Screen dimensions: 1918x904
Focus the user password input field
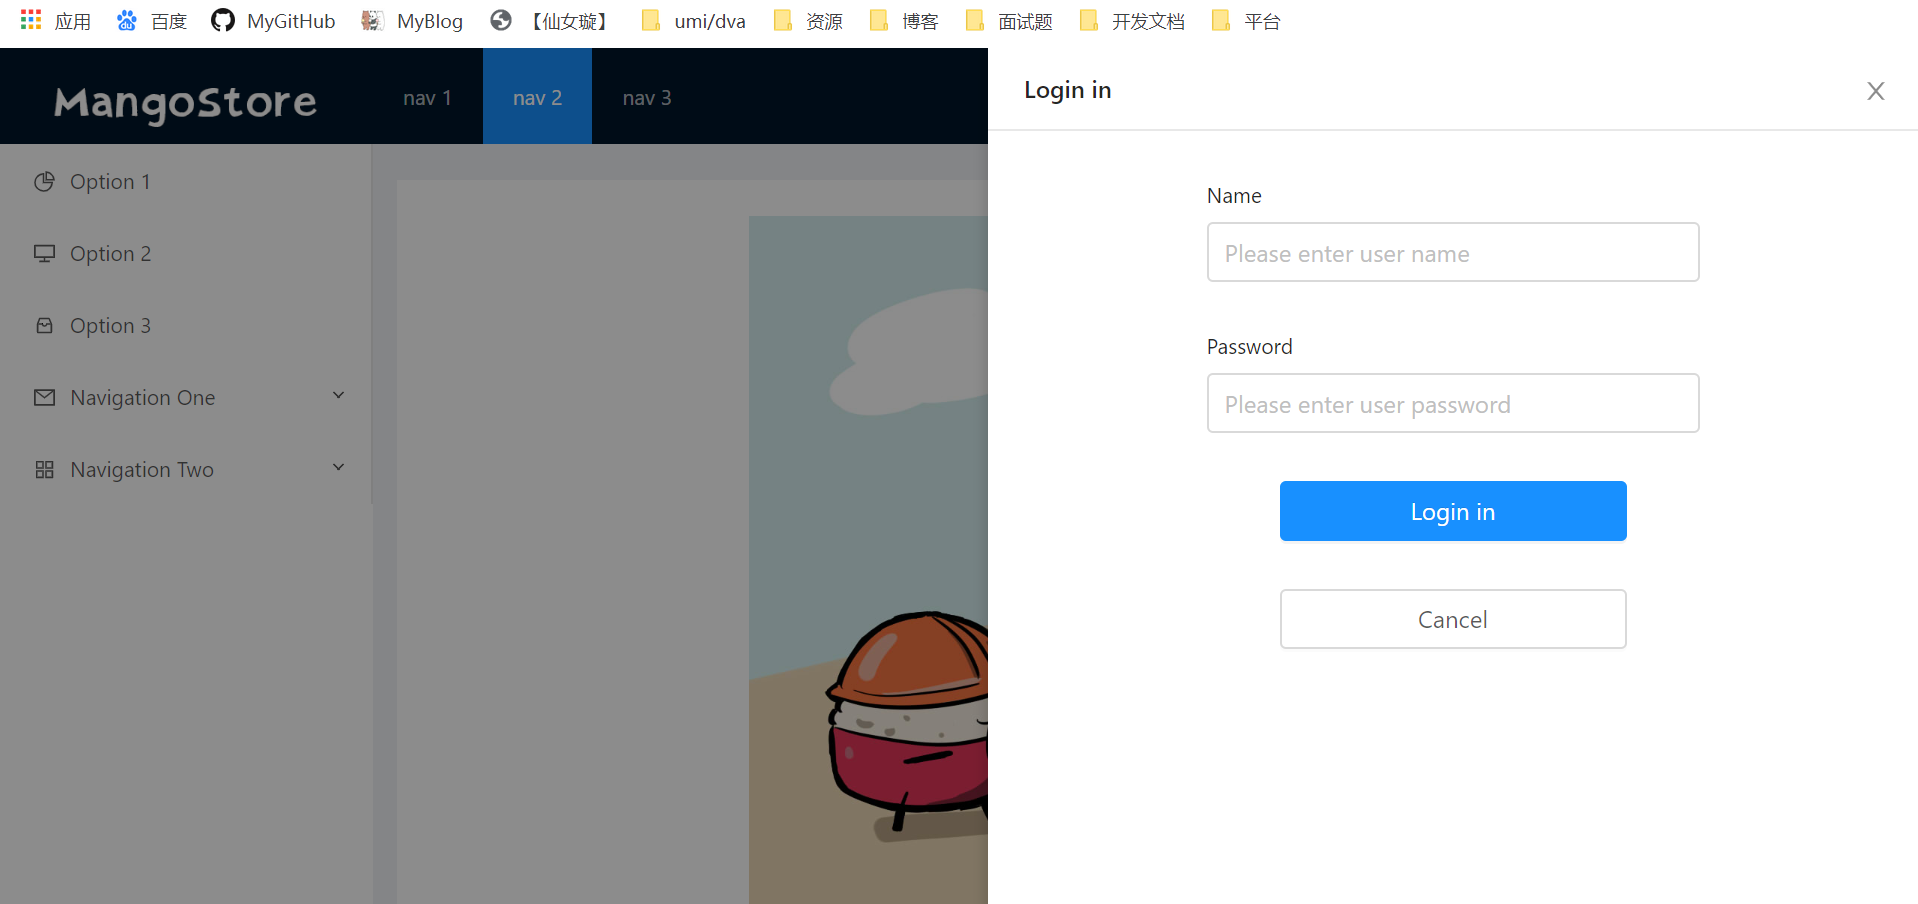click(x=1453, y=403)
